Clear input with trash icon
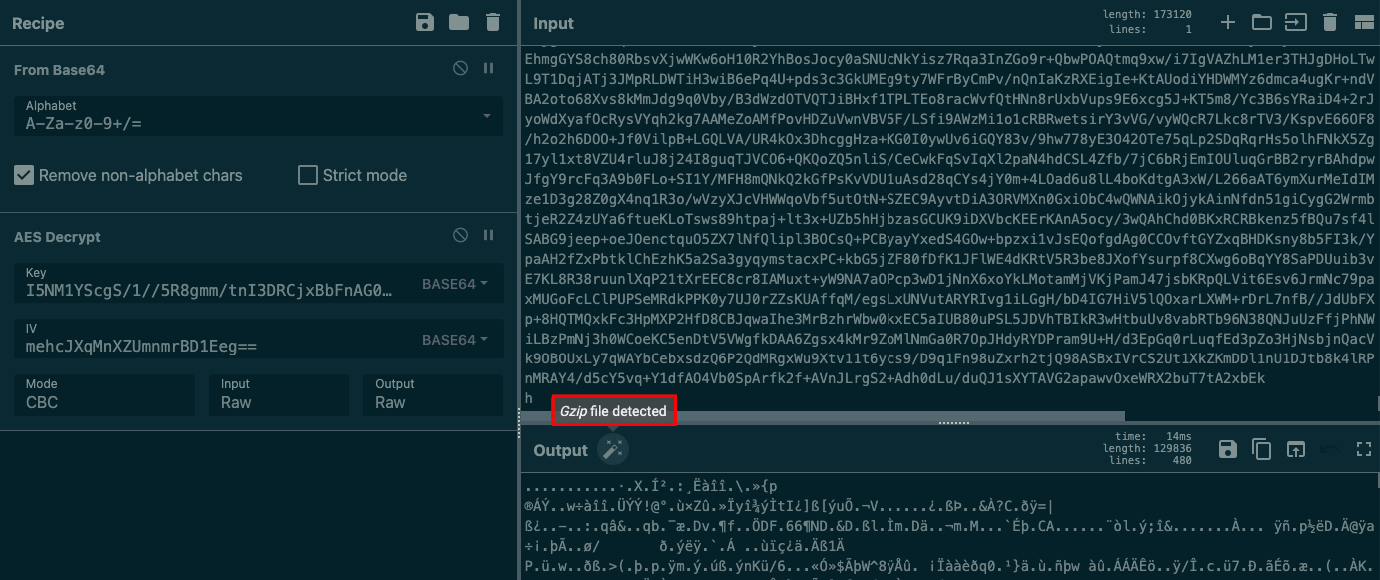 [1329, 22]
